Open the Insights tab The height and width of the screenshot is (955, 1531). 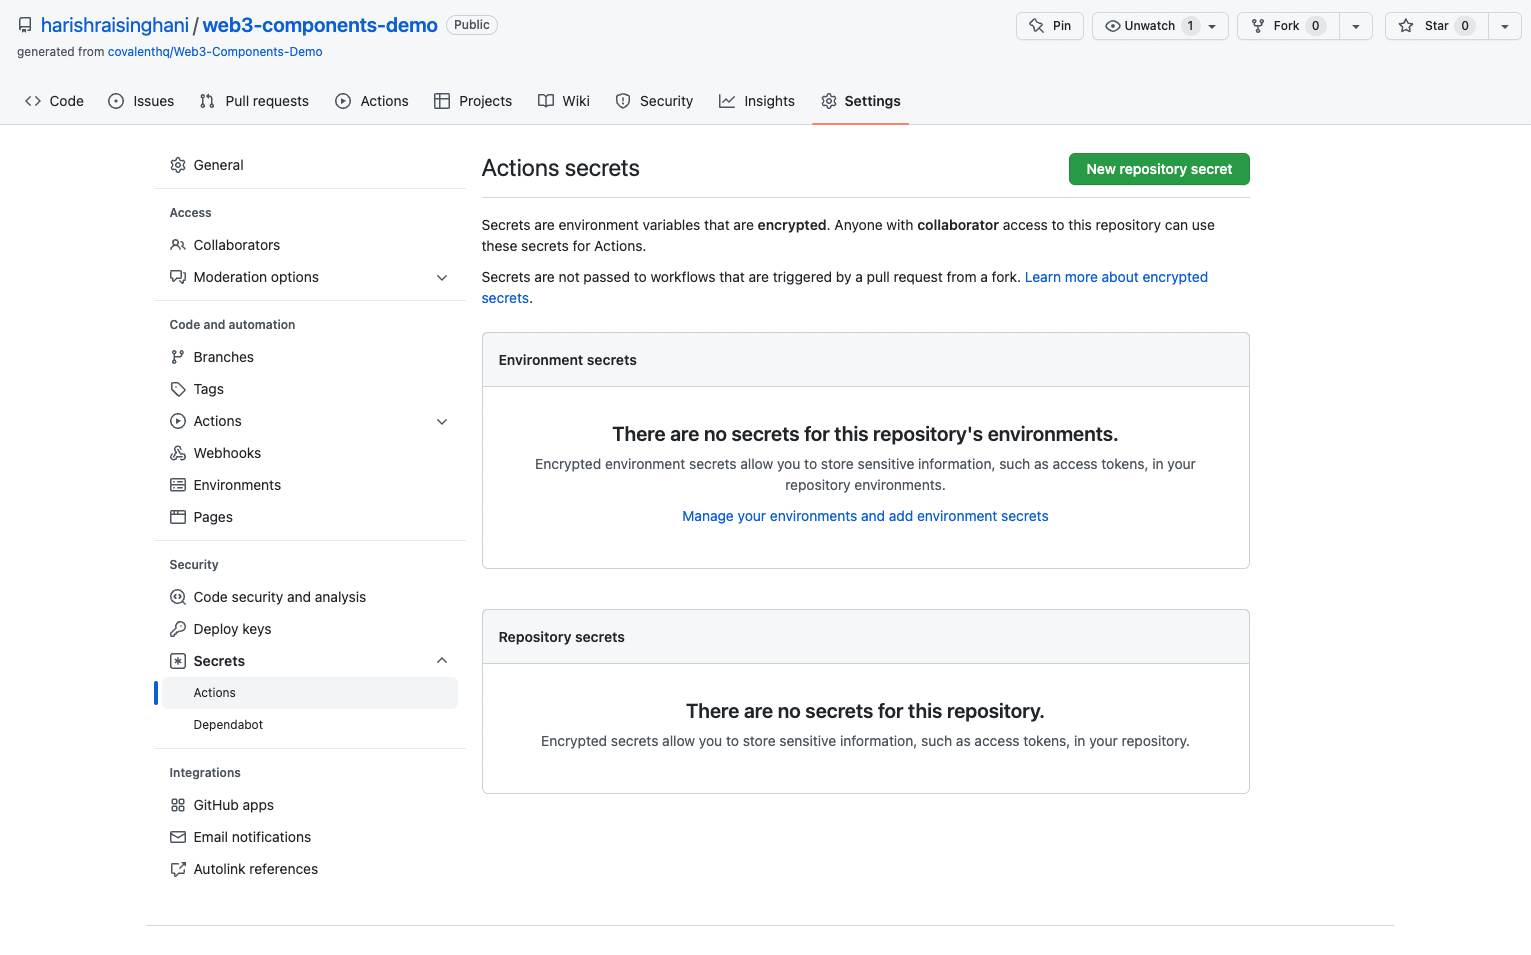[757, 101]
